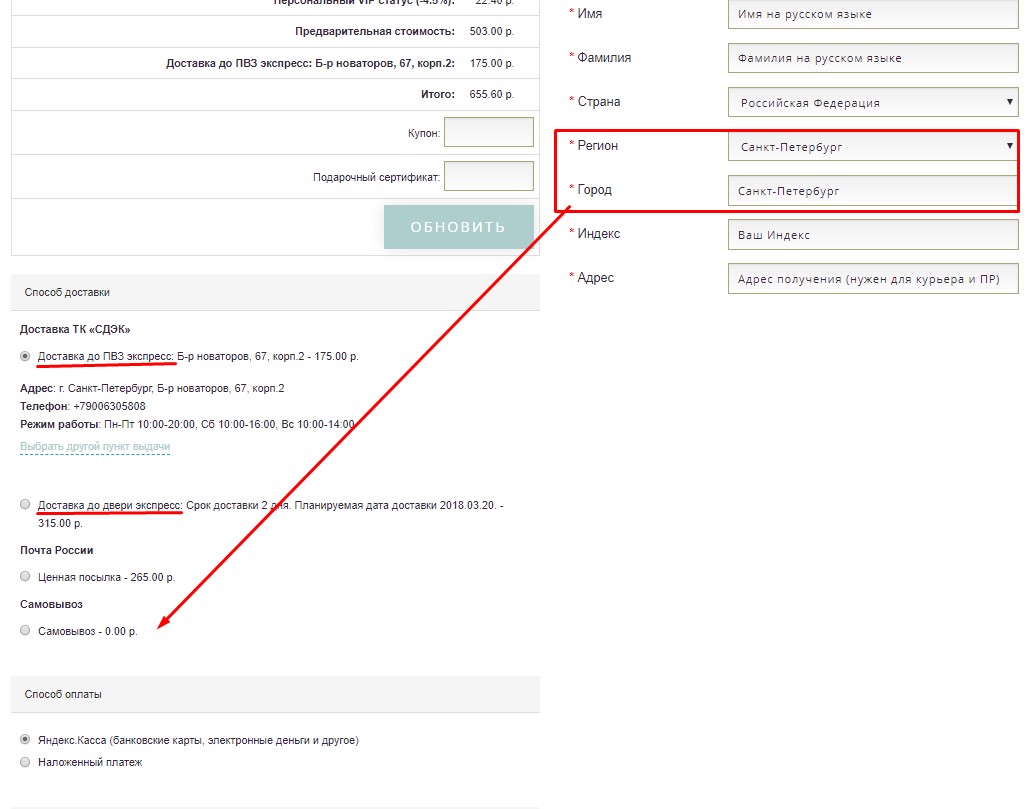1033x809 pixels.
Task: Choose Доставка до двери экспресс delivery option
Action: (25, 505)
